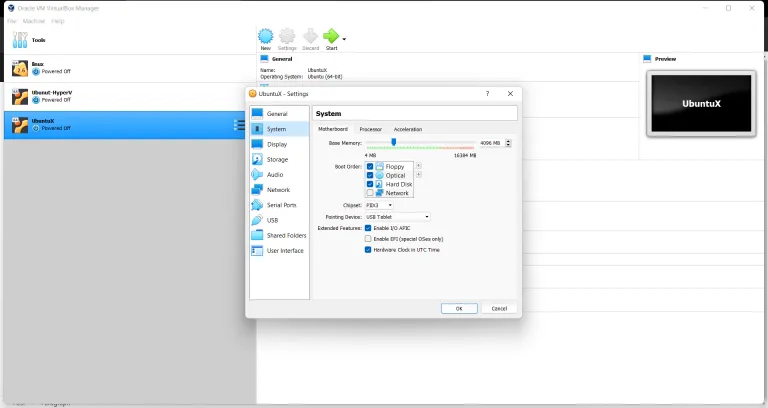Click the UbuntuX VM icon in list

20,125
